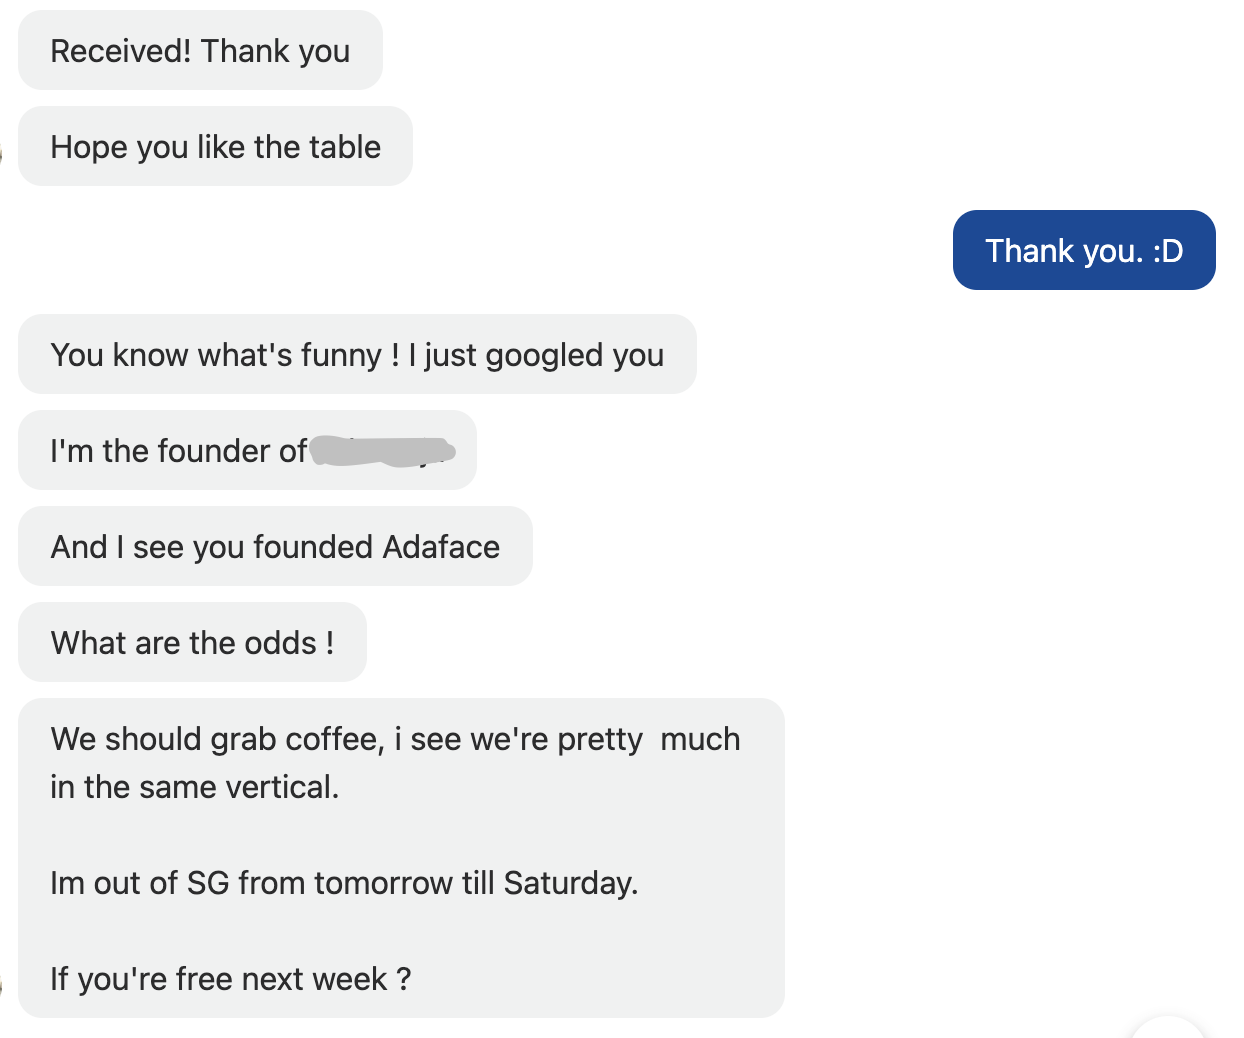The width and height of the screenshot is (1244, 1038).
Task: Click the "We should grab coffee" line
Action: [395, 739]
